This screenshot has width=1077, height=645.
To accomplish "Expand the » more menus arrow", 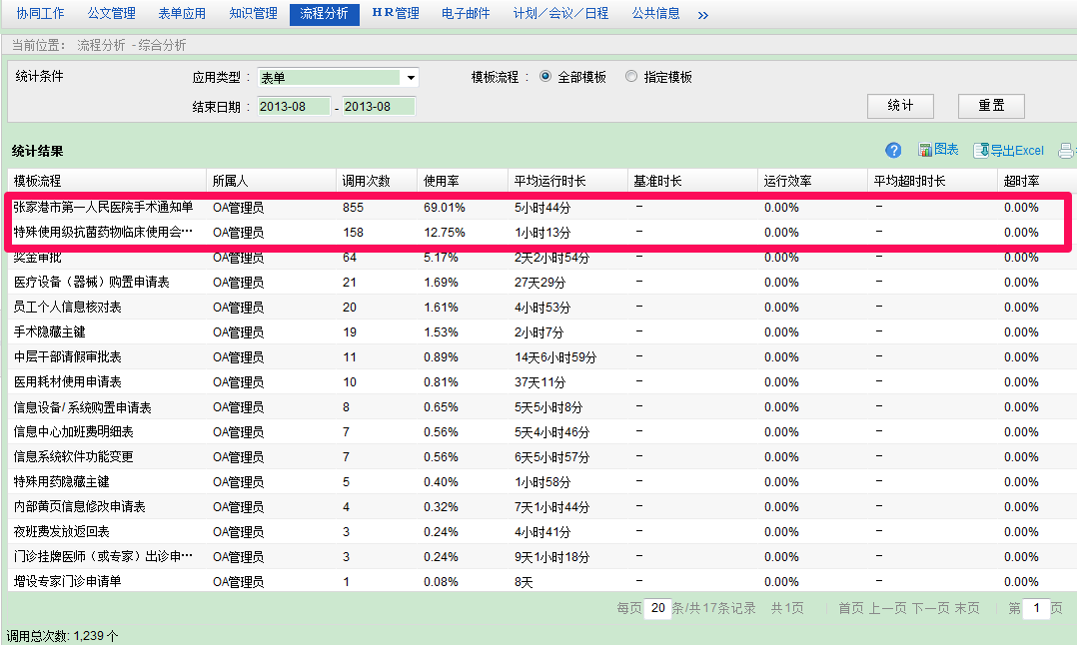I will click(x=703, y=15).
